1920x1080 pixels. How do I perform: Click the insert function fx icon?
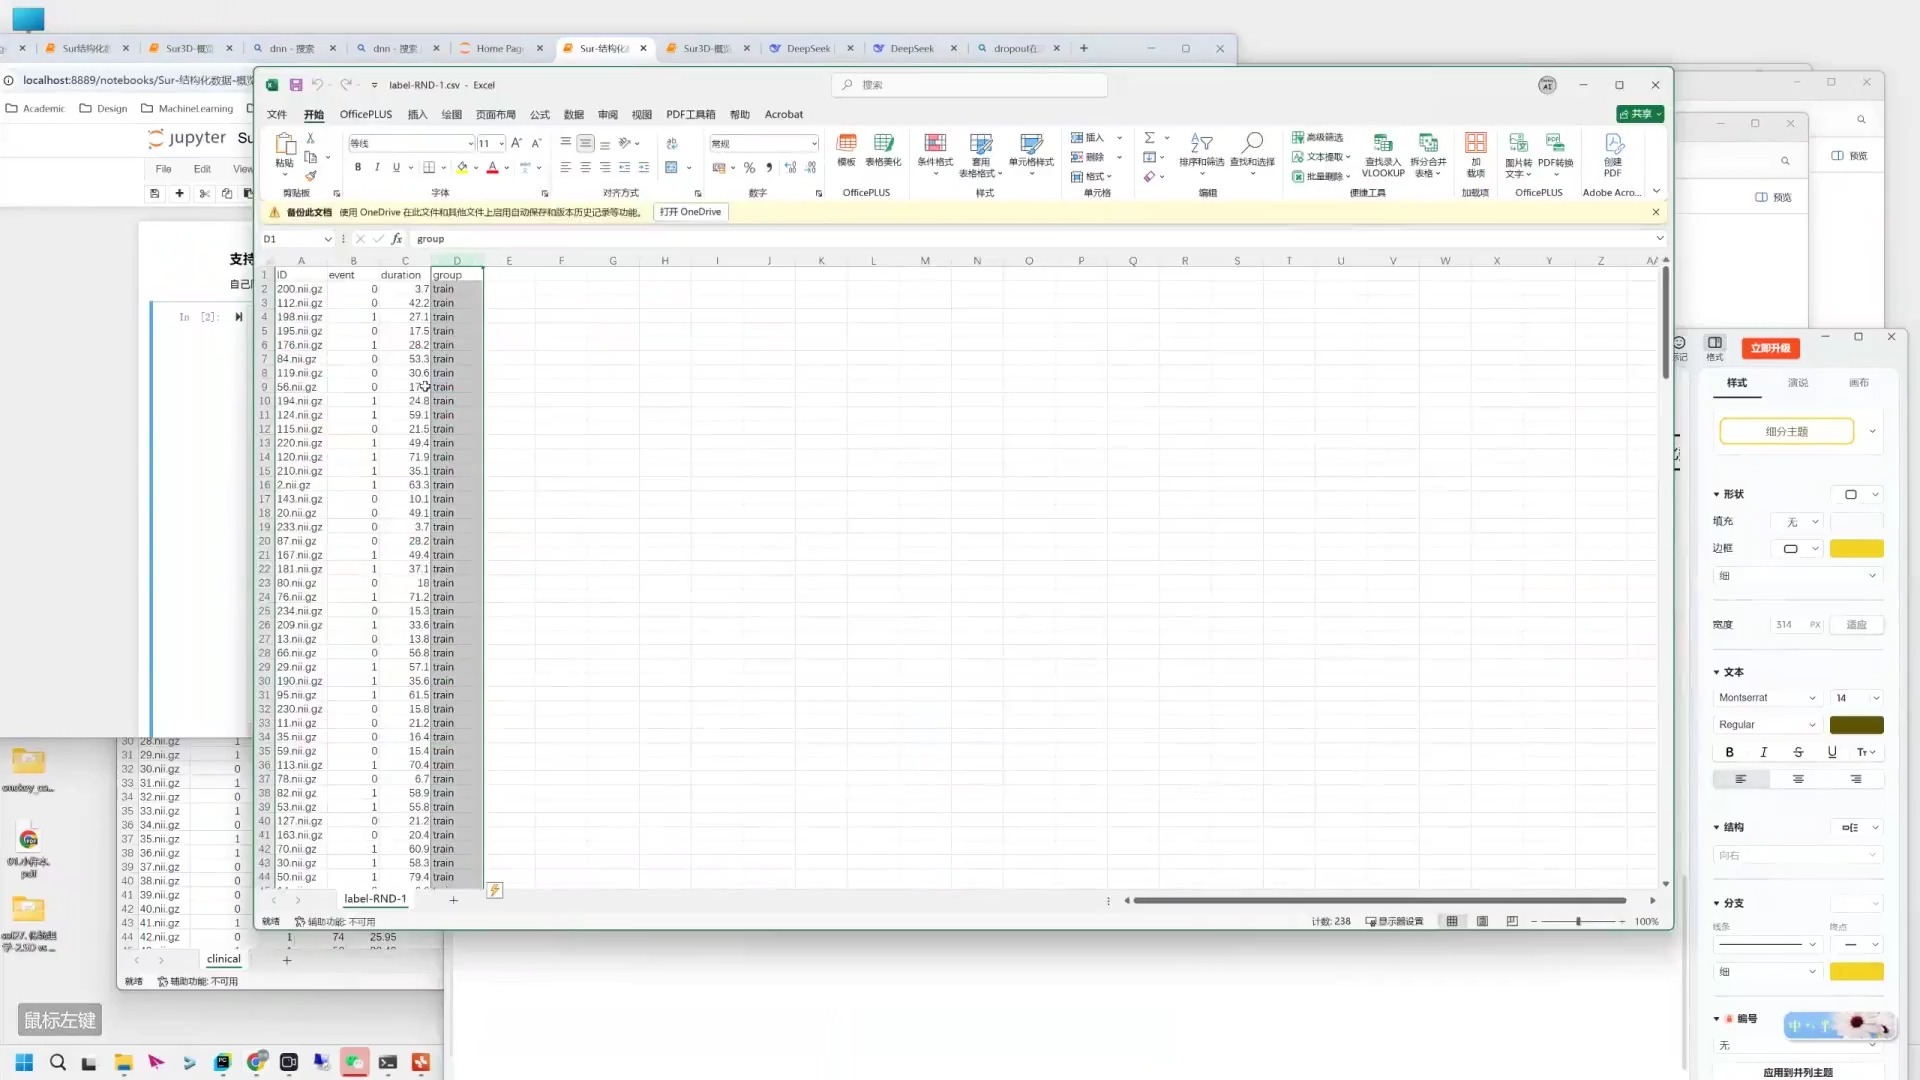397,239
